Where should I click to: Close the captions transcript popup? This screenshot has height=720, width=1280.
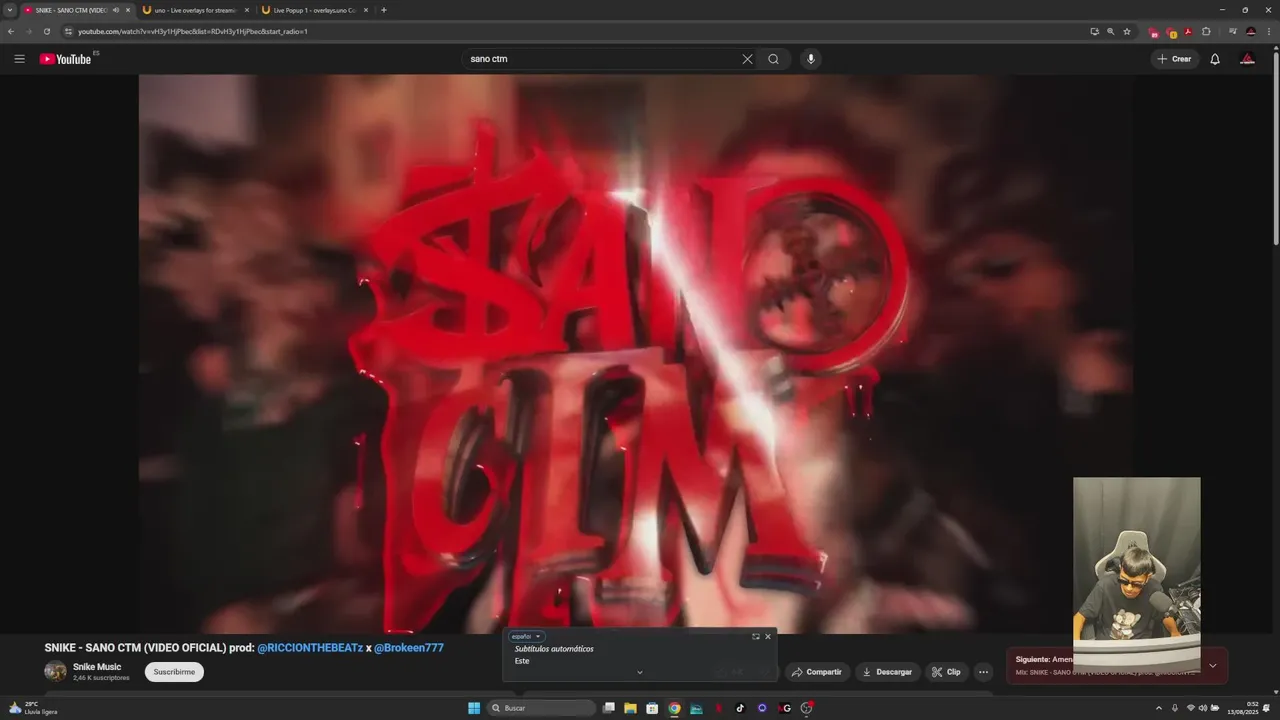coord(768,636)
